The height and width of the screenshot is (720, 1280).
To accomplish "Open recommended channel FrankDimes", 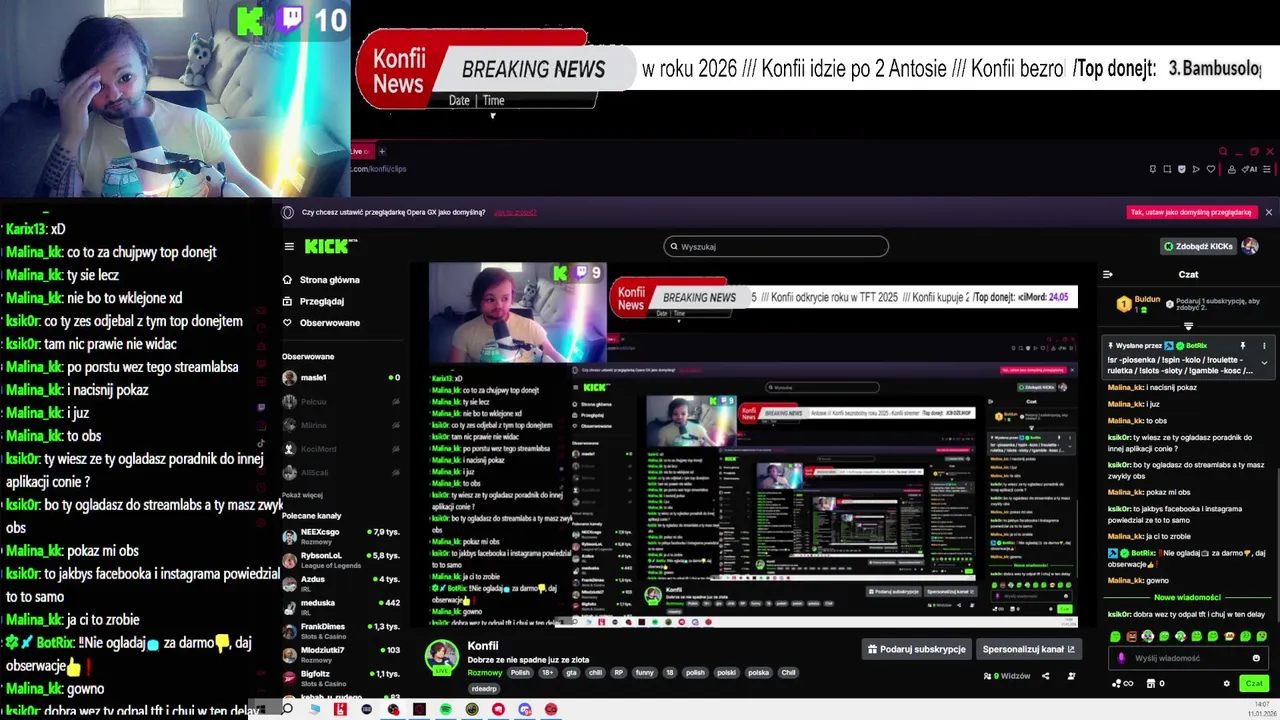I will pyautogui.click(x=341, y=629).
